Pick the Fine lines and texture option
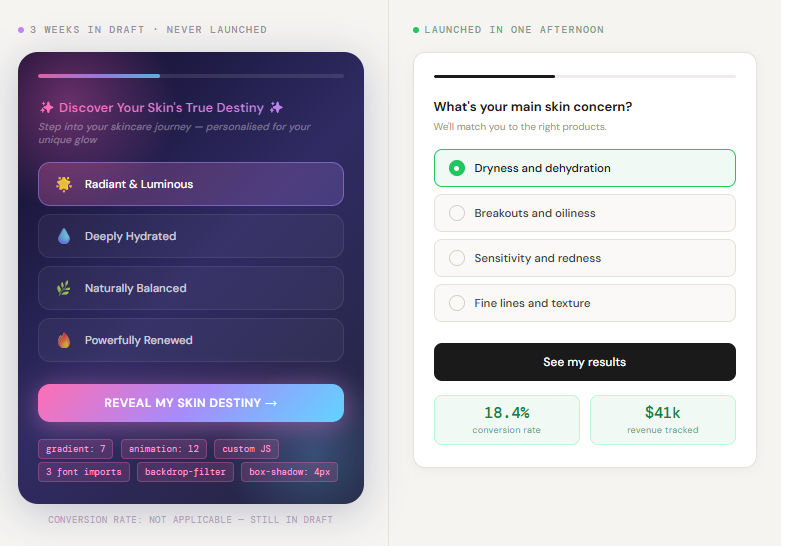Screen dimensions: 785x546 (457, 303)
